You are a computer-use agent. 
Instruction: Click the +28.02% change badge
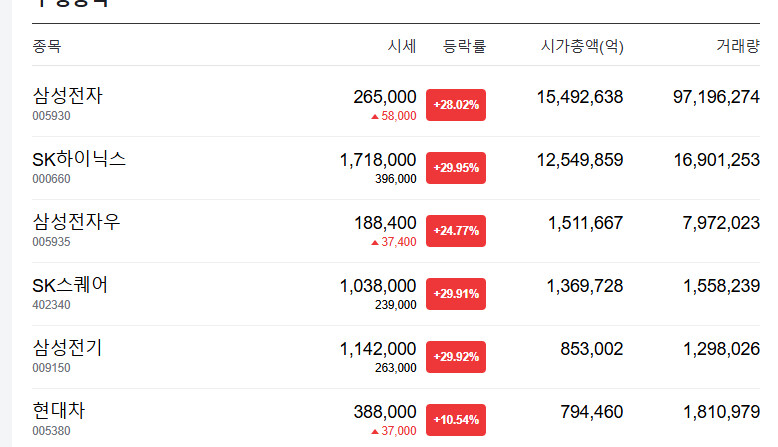coord(456,105)
